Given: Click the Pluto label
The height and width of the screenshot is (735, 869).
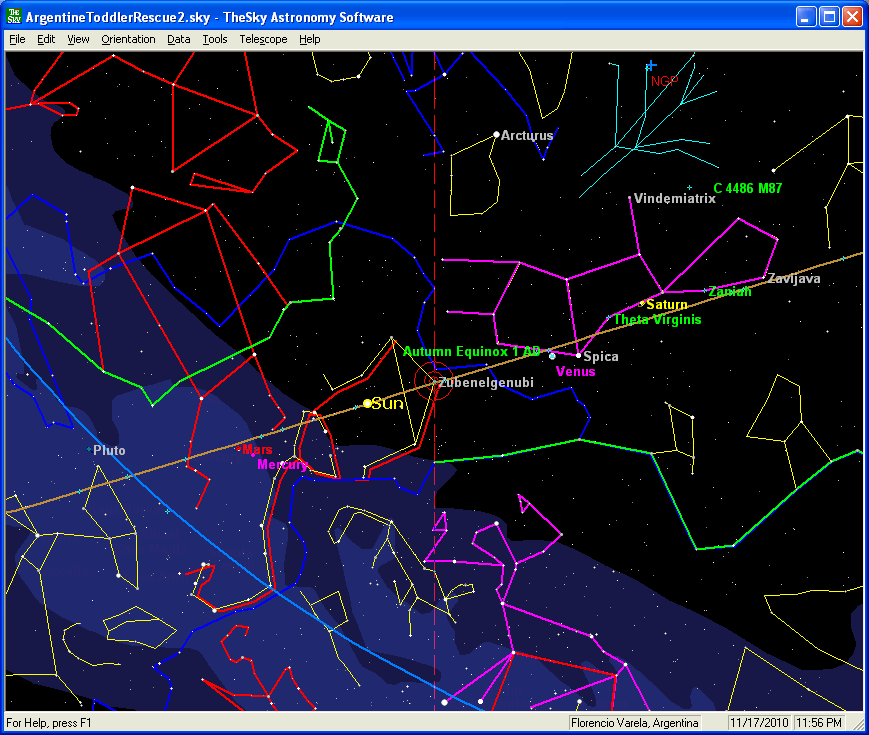Looking at the screenshot, I should (x=109, y=451).
